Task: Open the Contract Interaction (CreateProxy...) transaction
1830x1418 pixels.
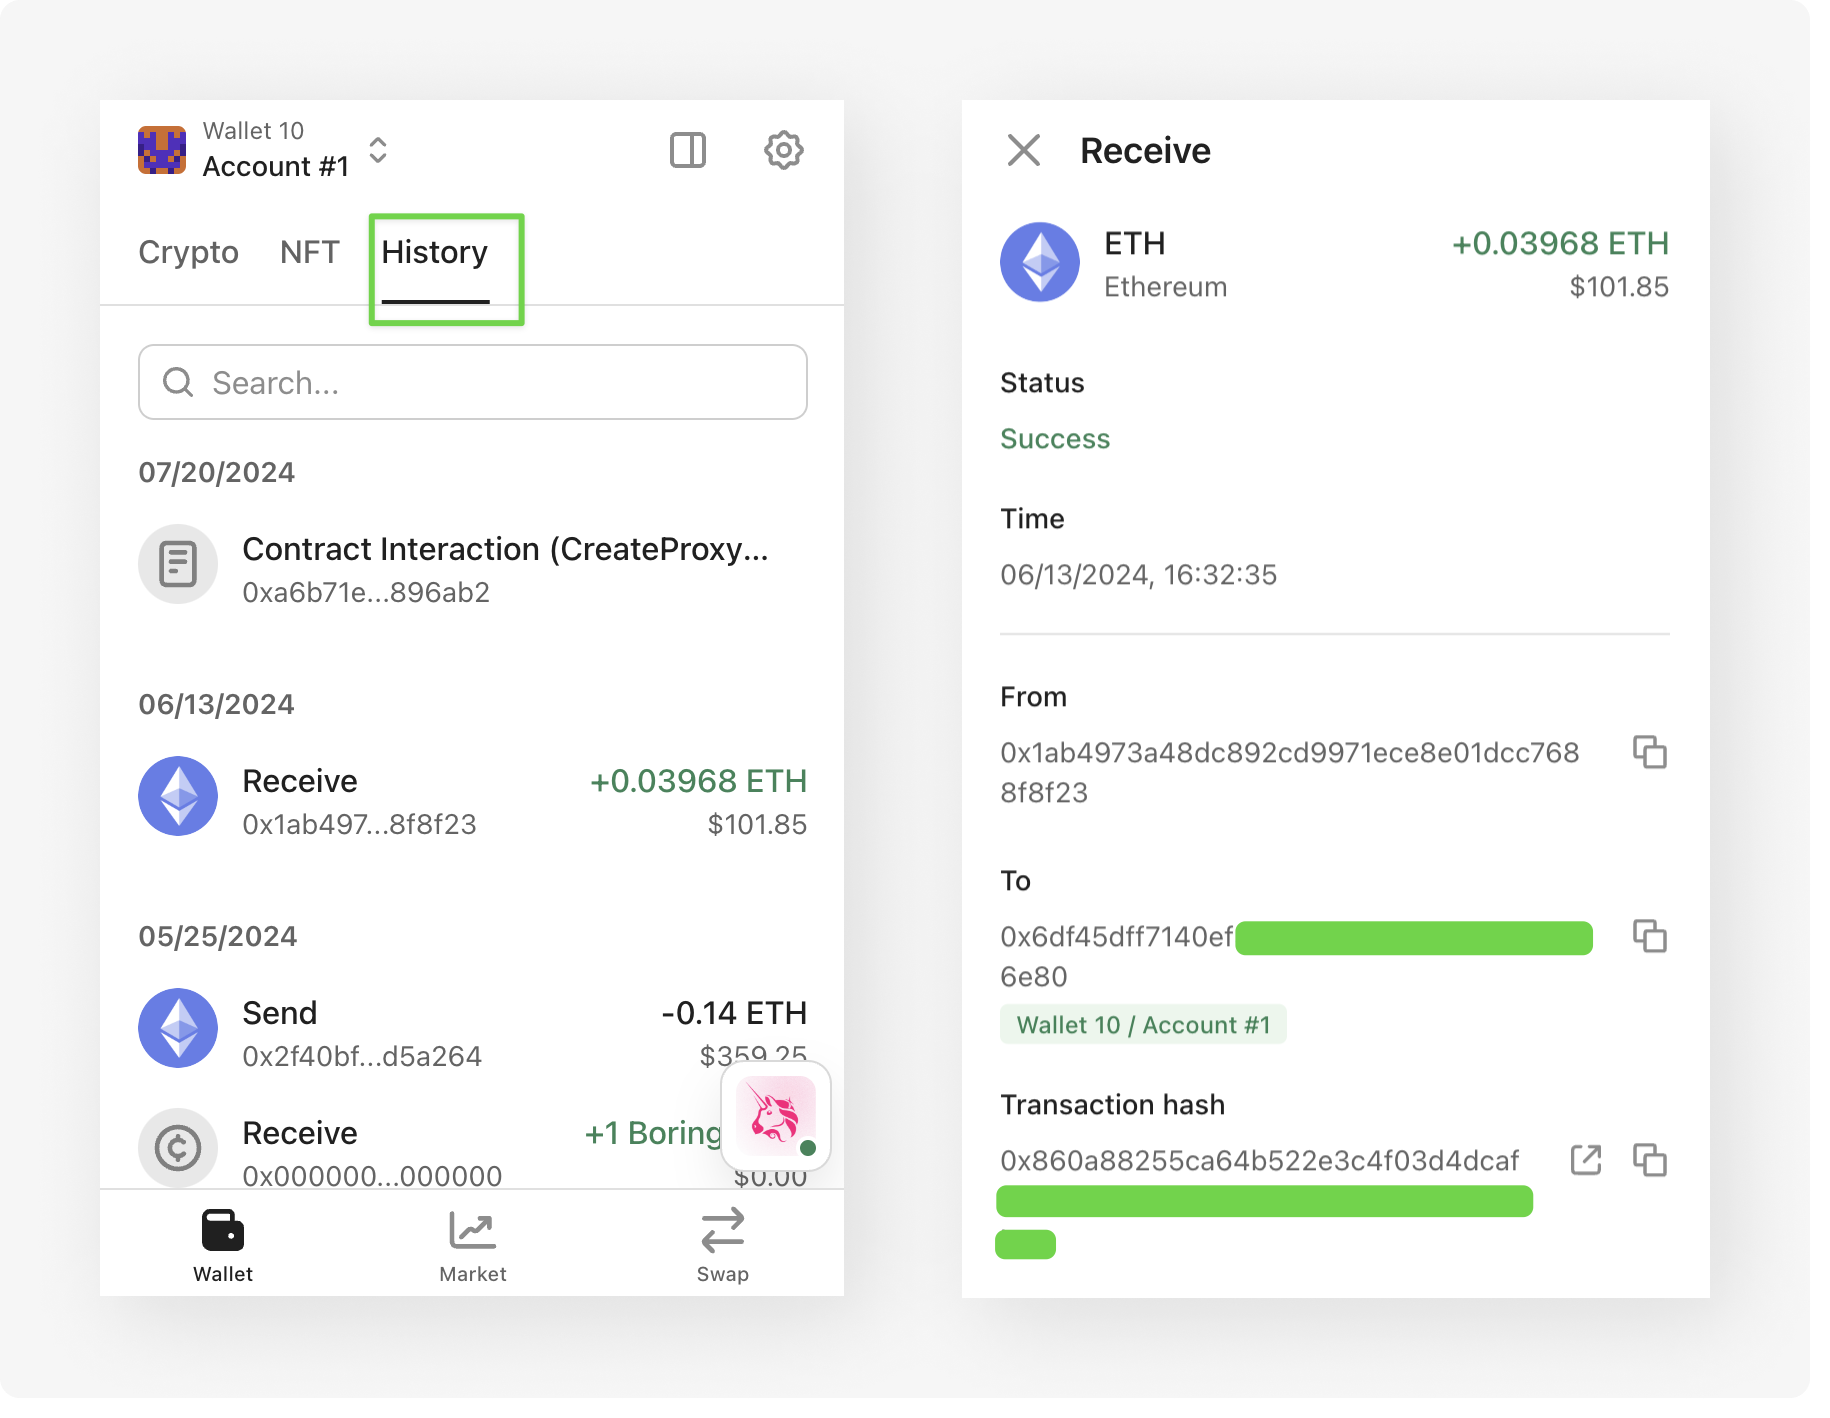Action: tap(473, 568)
